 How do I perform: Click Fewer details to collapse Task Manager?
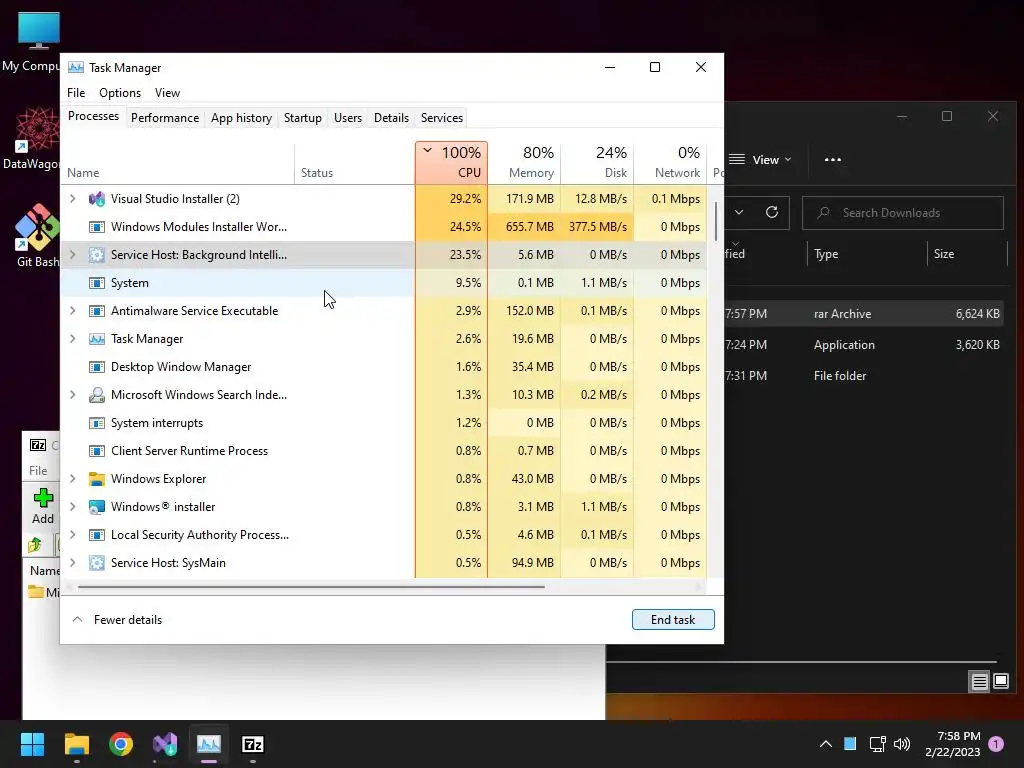(x=117, y=620)
